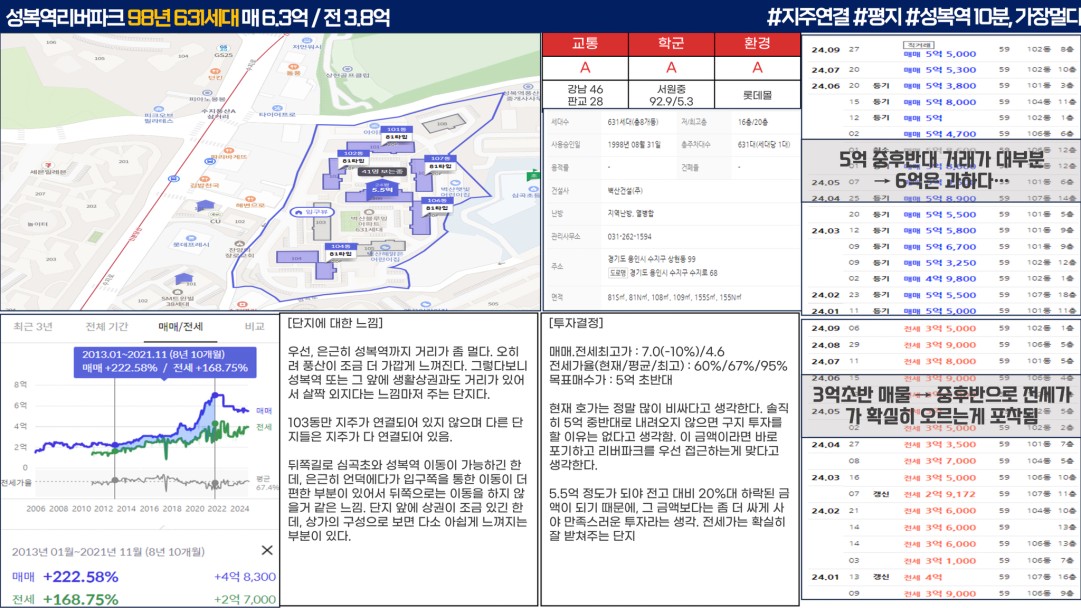Image resolution: width=1081 pixels, height=608 pixels.
Task: Click the 지역난방, 열병합 heating value
Action: pyautogui.click(x=630, y=214)
